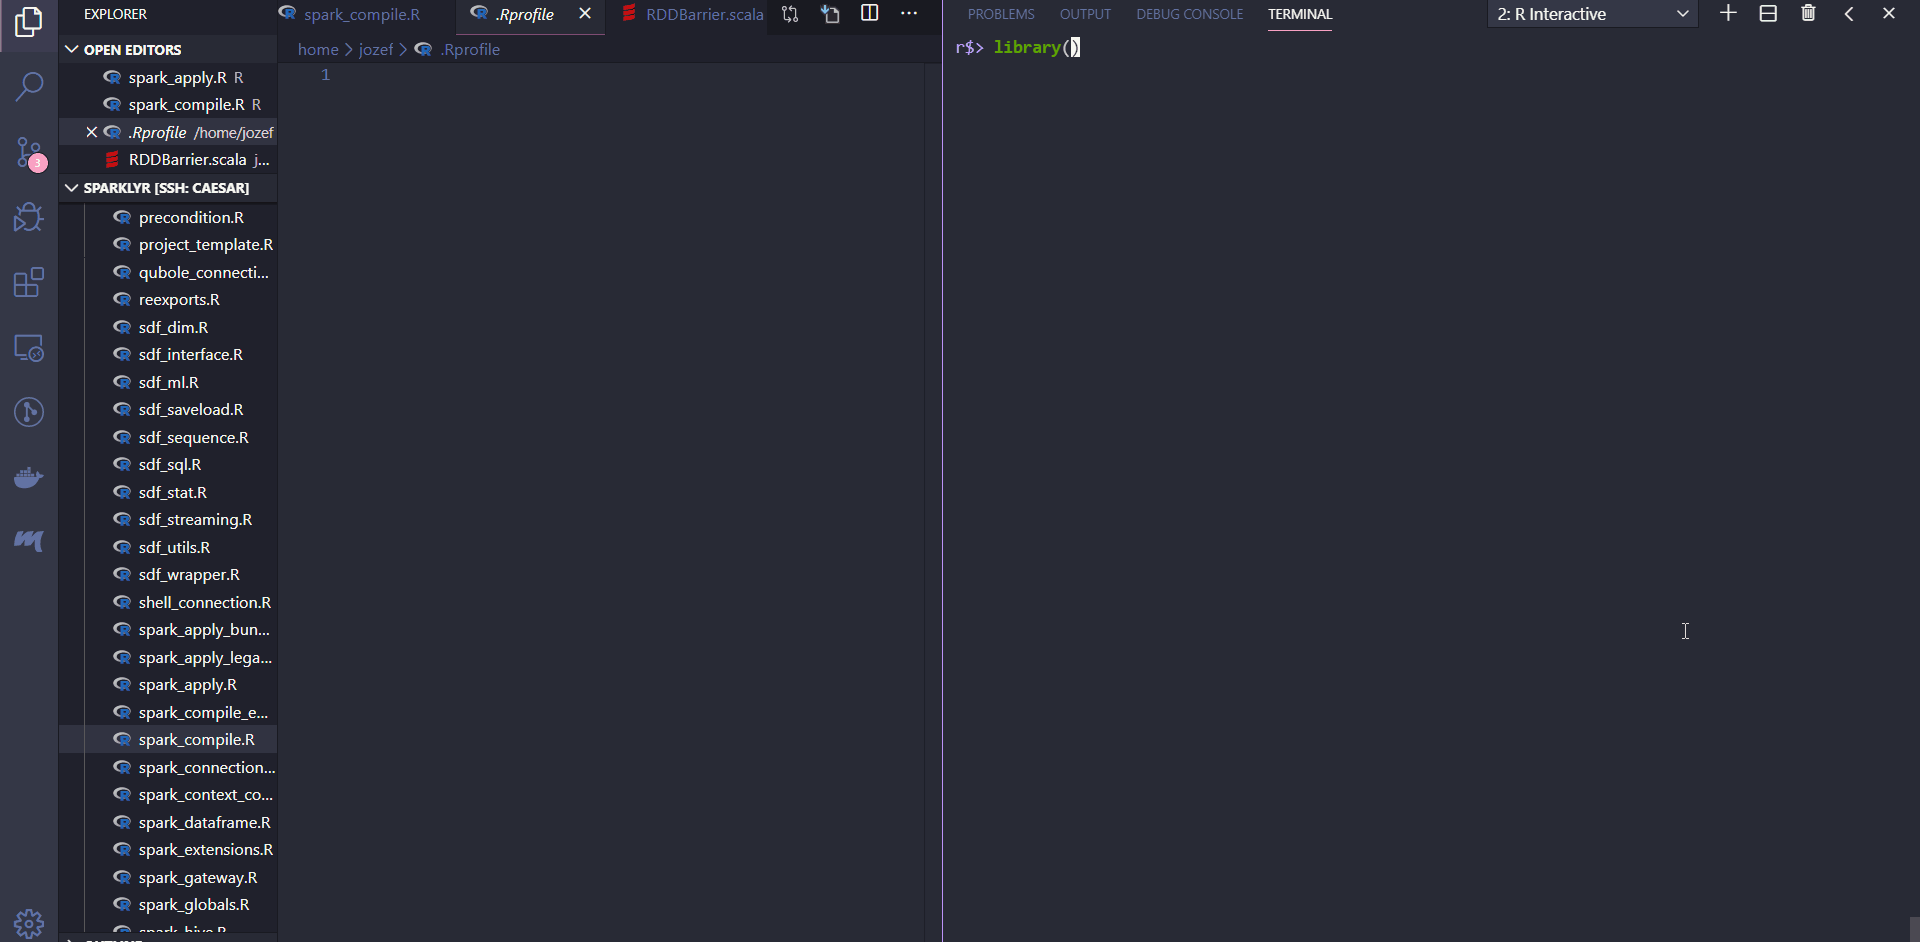The image size is (1920, 942).
Task: Create a new terminal with the plus icon
Action: (x=1728, y=13)
